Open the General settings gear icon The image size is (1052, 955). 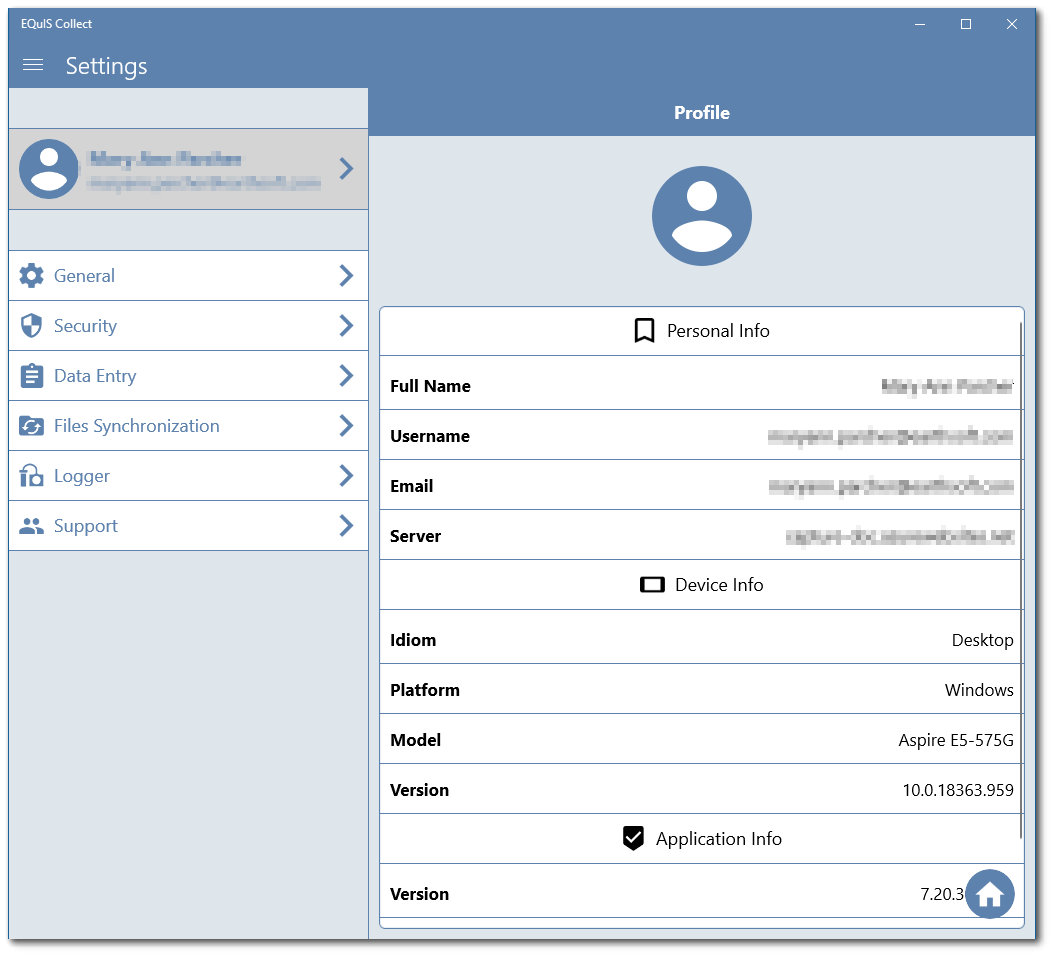(31, 276)
